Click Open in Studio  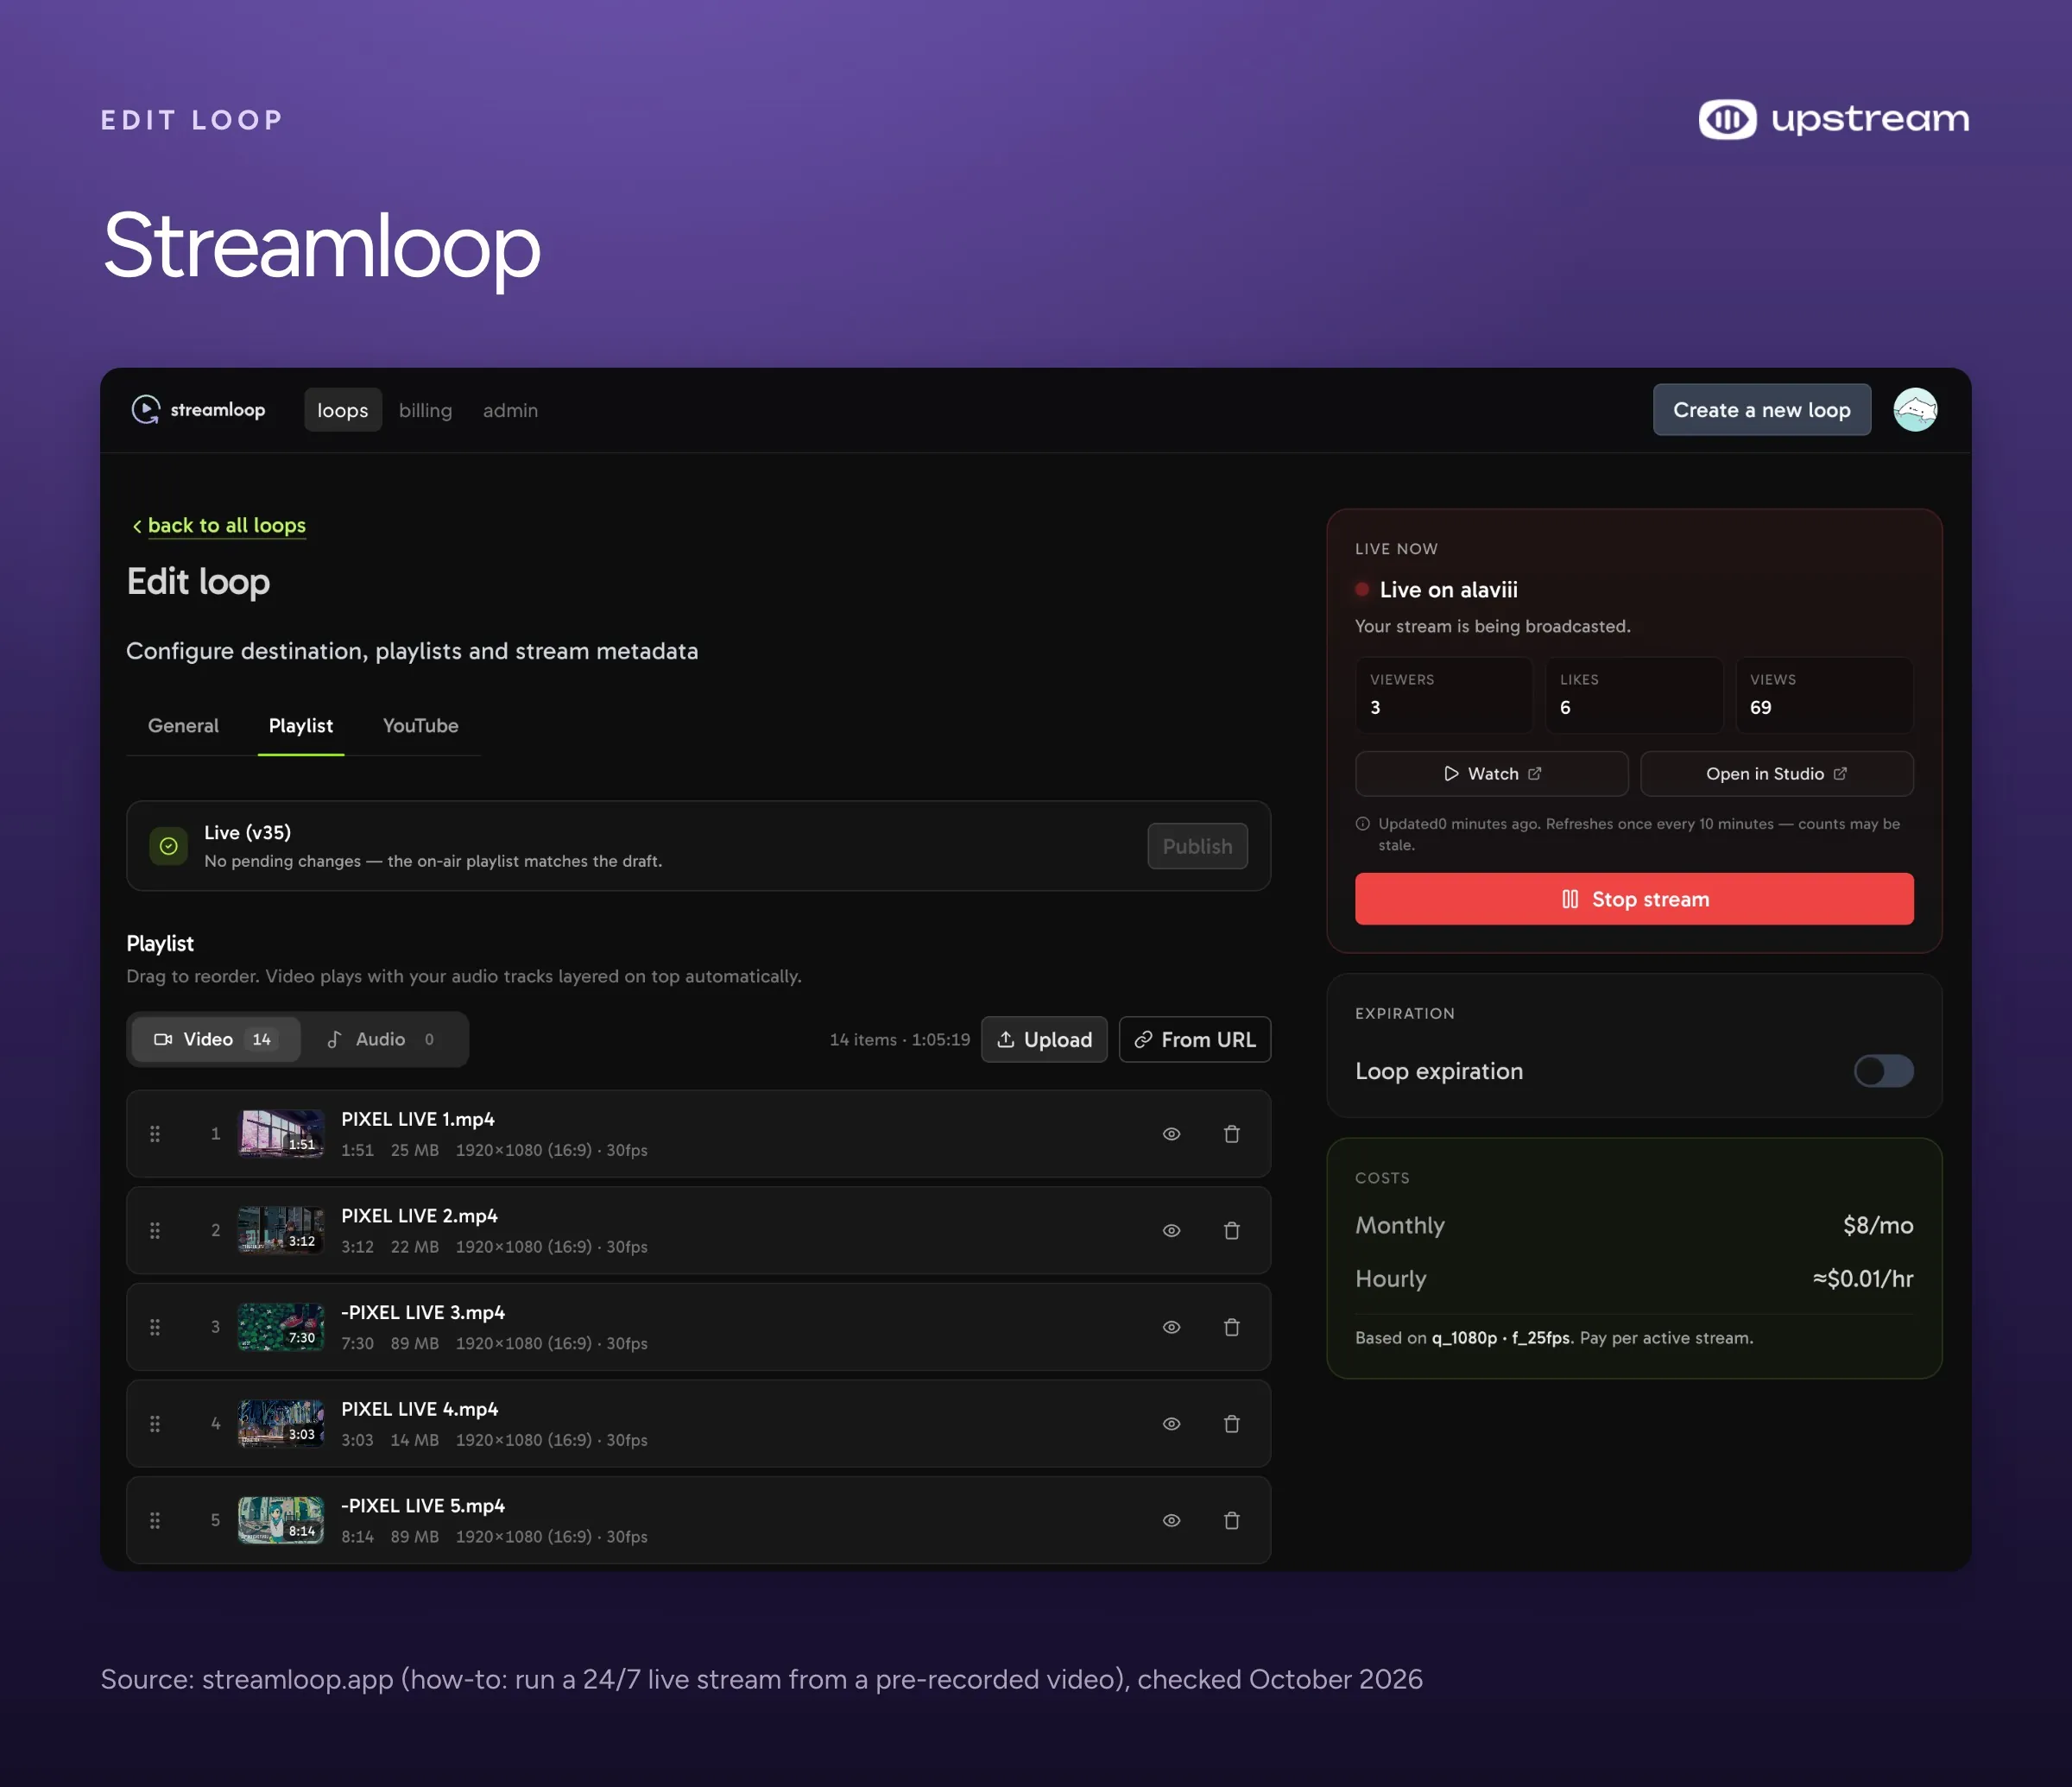[1776, 774]
